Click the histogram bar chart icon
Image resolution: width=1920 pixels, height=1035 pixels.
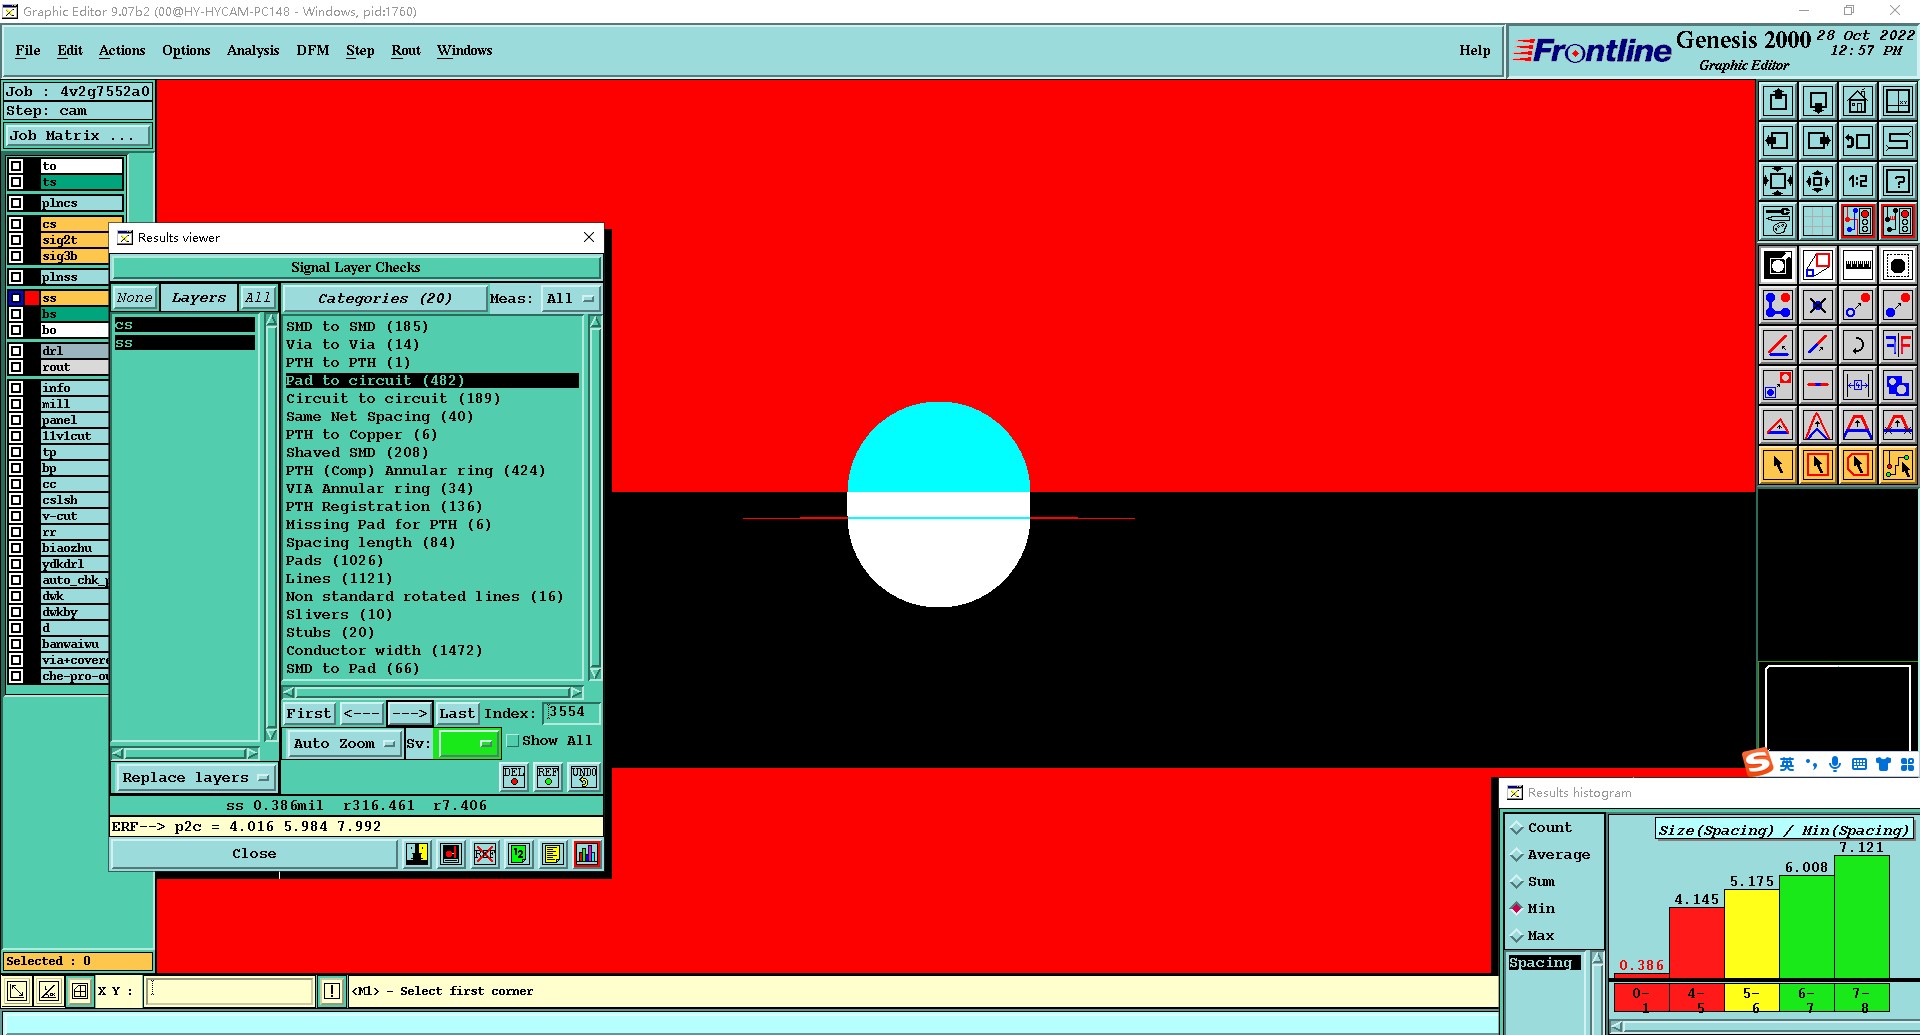point(587,854)
